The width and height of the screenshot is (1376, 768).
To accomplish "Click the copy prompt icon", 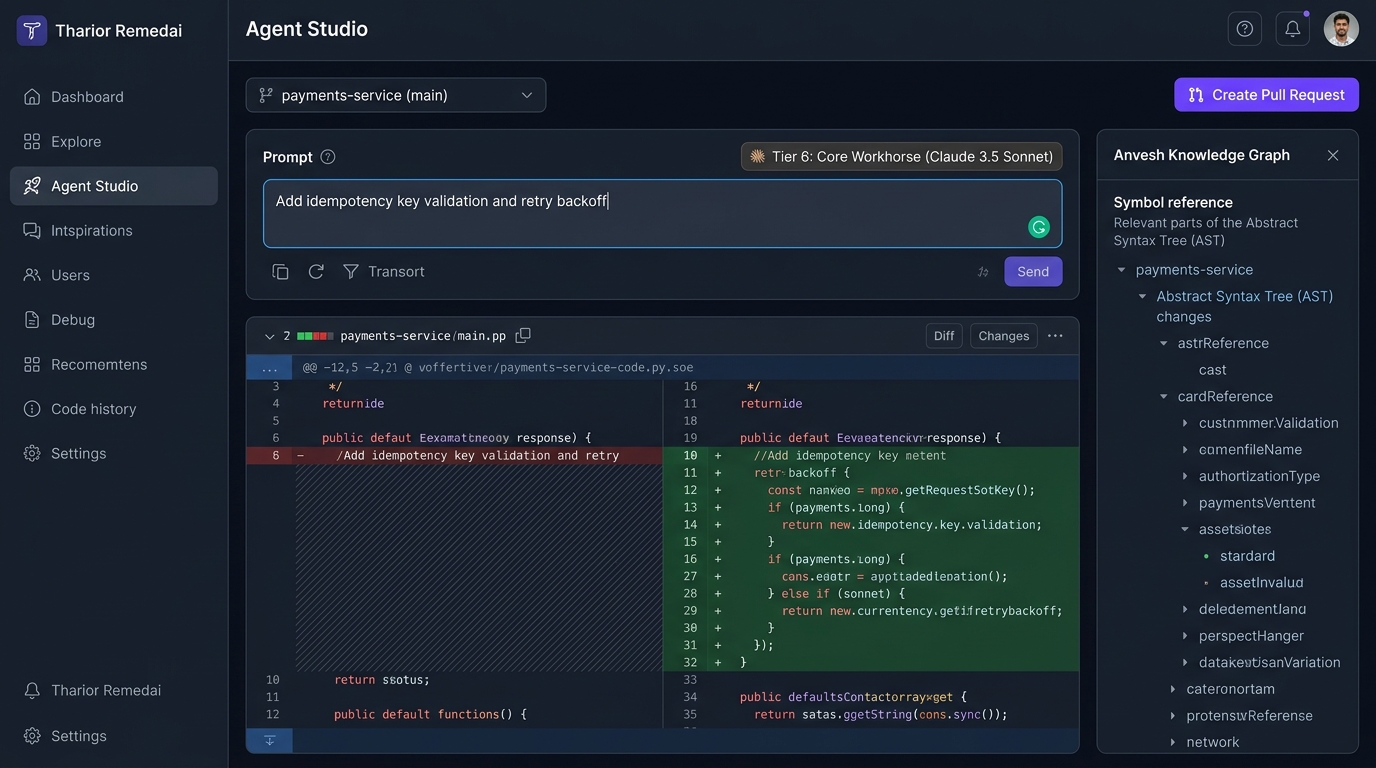I will tap(280, 272).
